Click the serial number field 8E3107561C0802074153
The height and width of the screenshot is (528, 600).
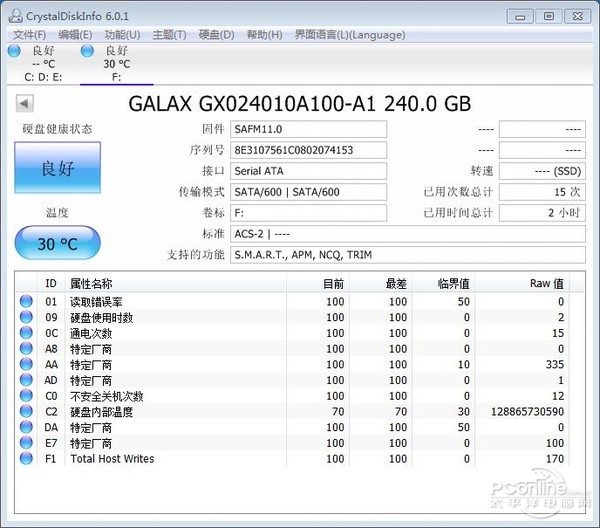click(x=308, y=150)
